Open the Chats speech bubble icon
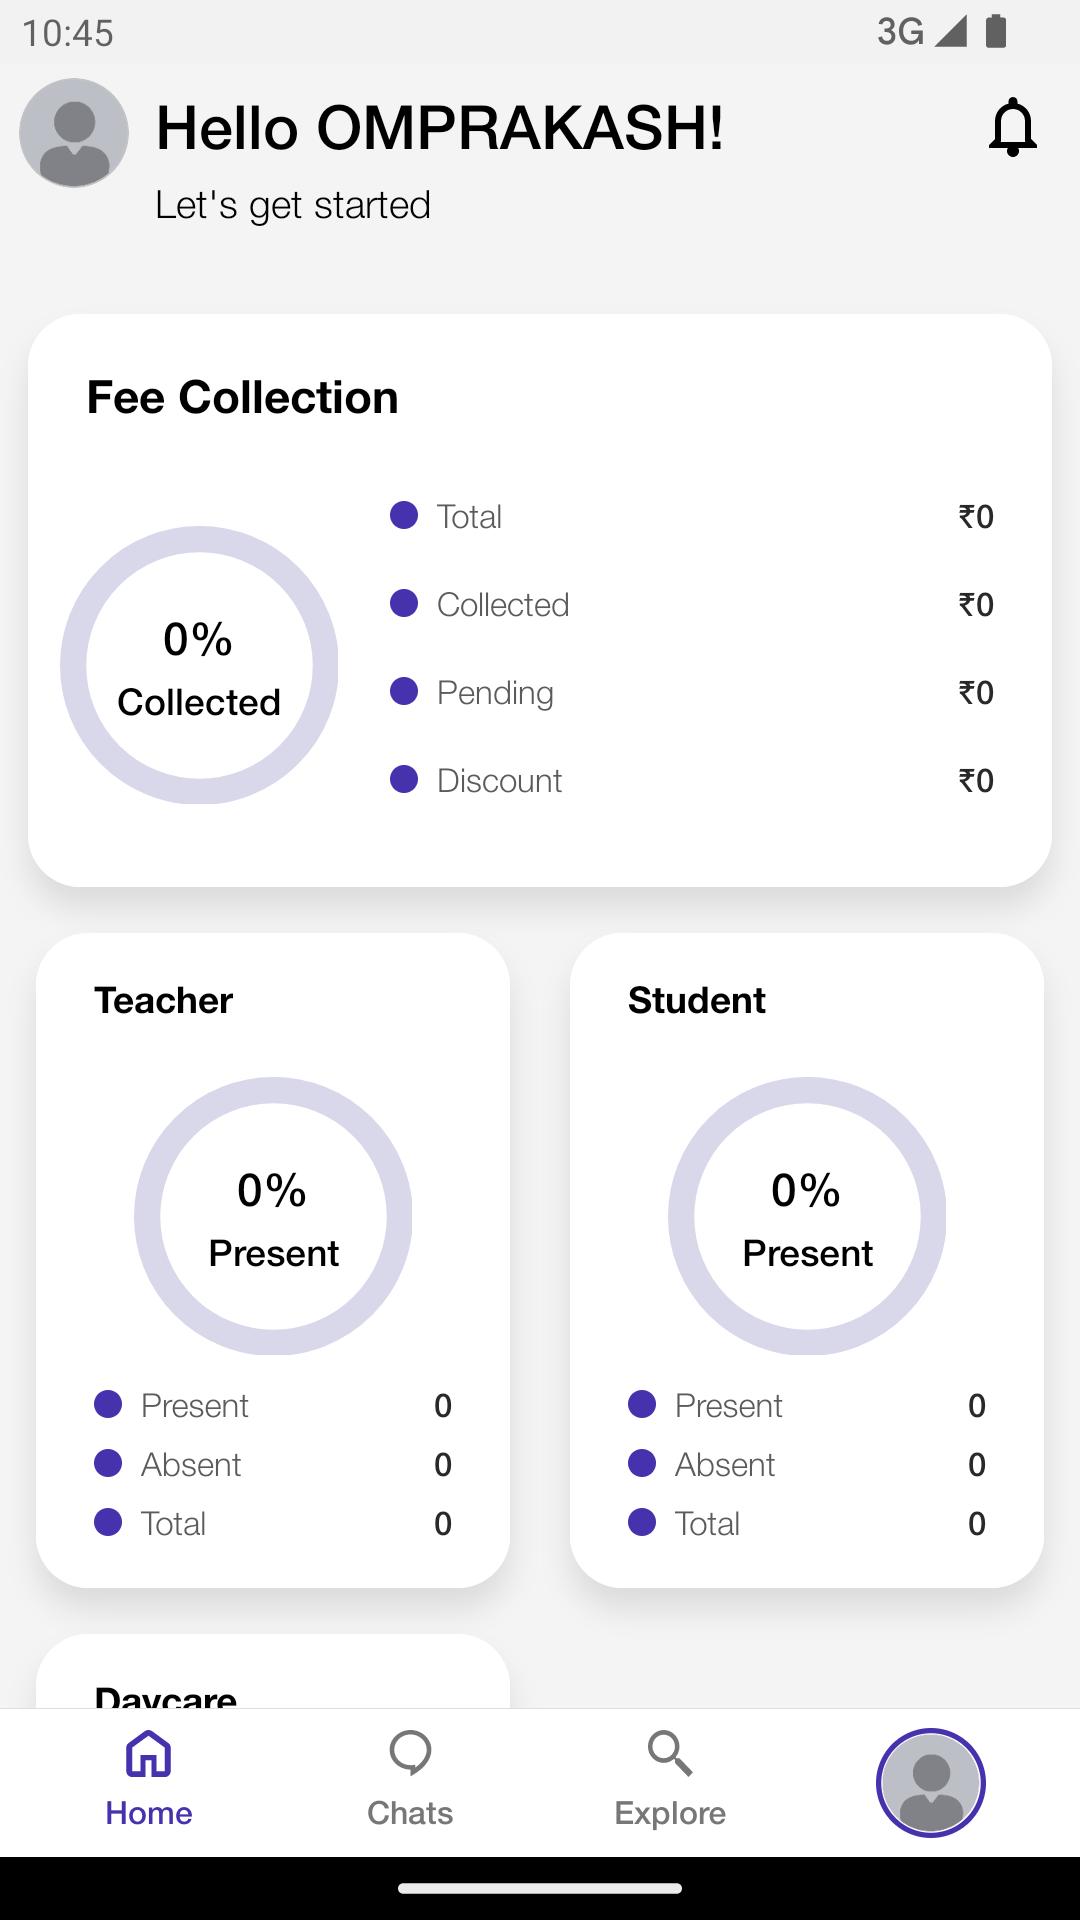Image resolution: width=1080 pixels, height=1920 pixels. (410, 1754)
